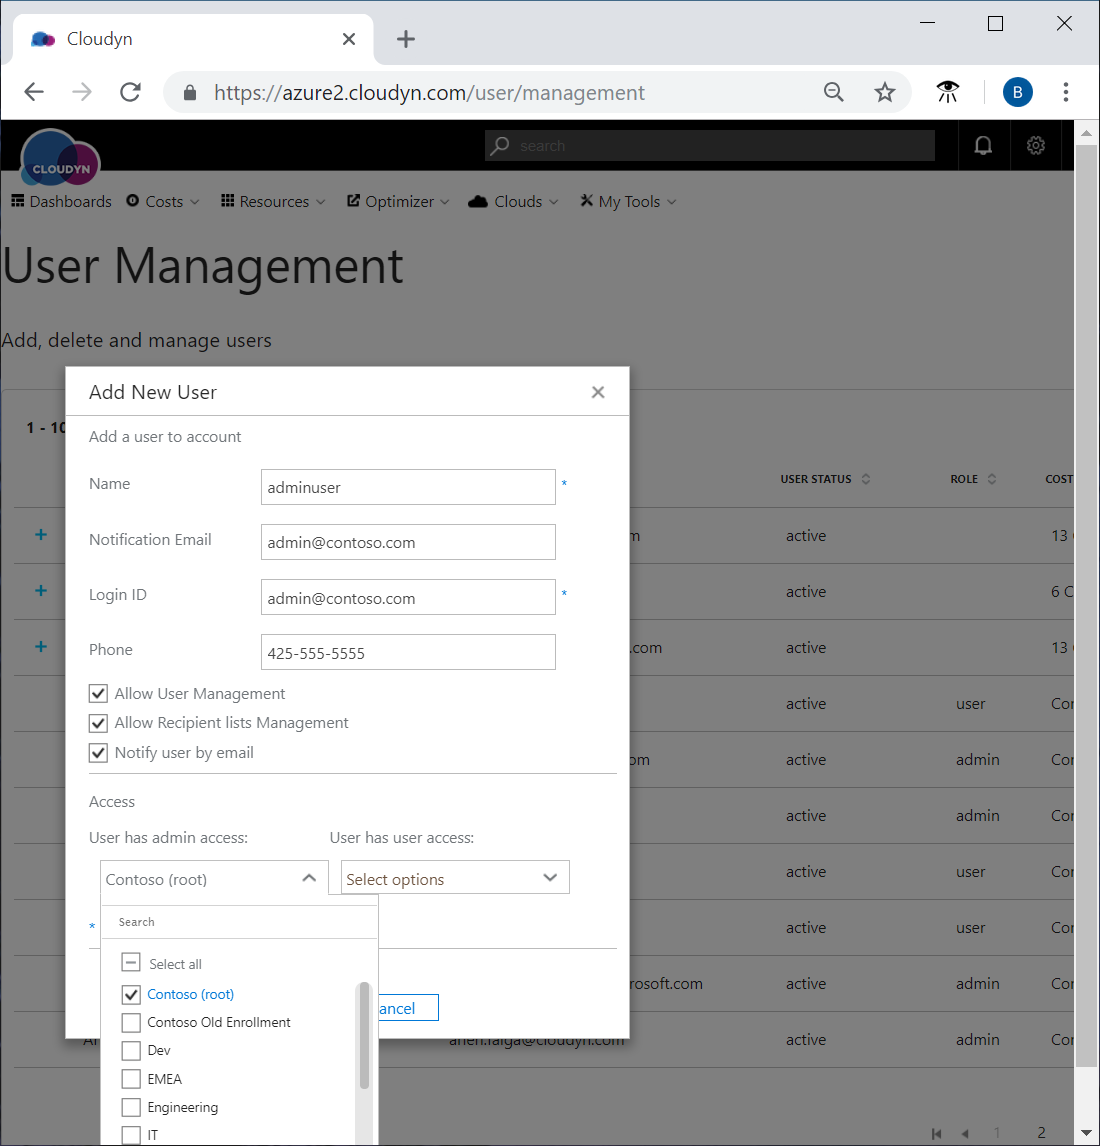
Task: Open the settings gear icon
Action: pos(1036,145)
